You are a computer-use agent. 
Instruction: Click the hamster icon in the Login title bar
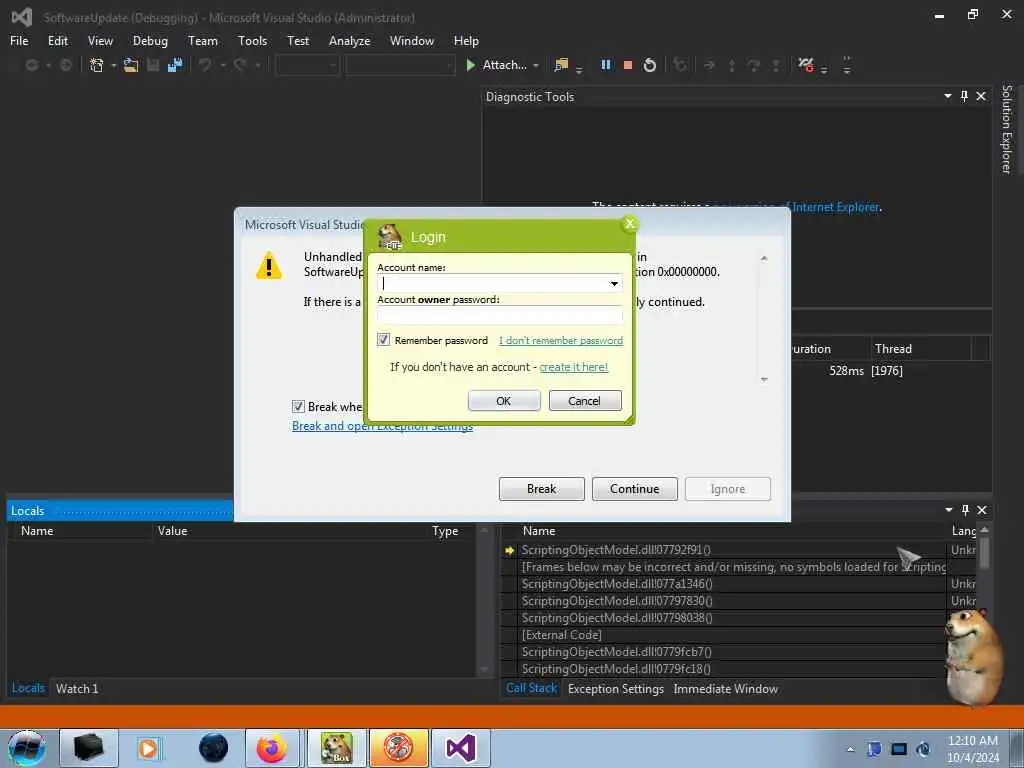tap(390, 236)
